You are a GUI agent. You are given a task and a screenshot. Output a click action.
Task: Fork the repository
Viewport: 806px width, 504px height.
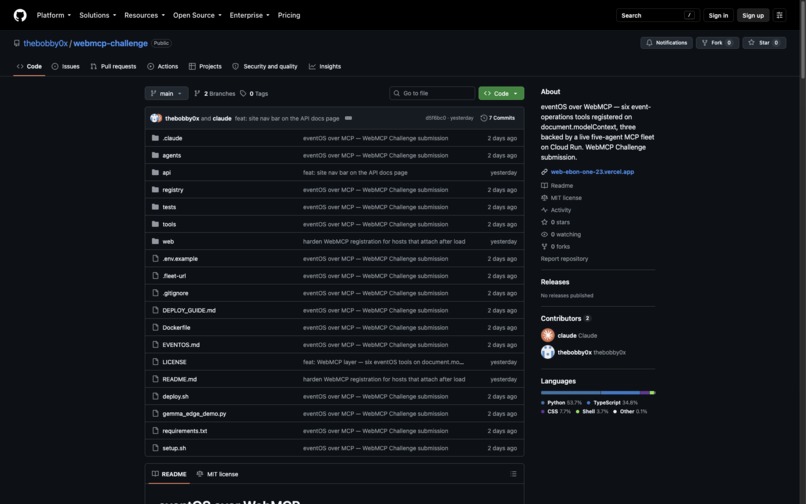point(718,43)
